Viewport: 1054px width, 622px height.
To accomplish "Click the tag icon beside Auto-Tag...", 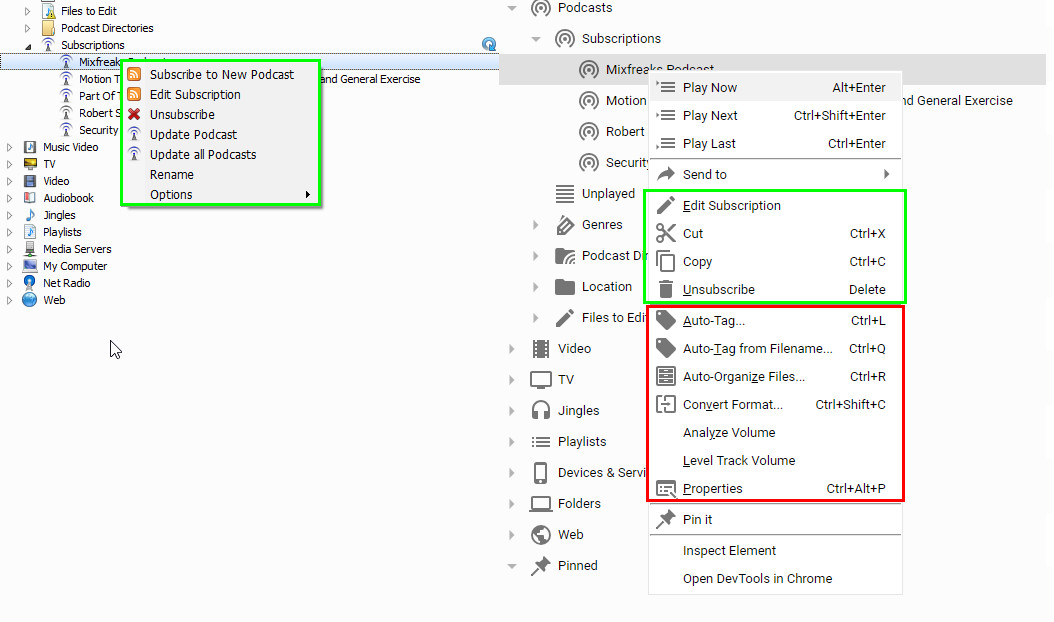I will pos(666,320).
